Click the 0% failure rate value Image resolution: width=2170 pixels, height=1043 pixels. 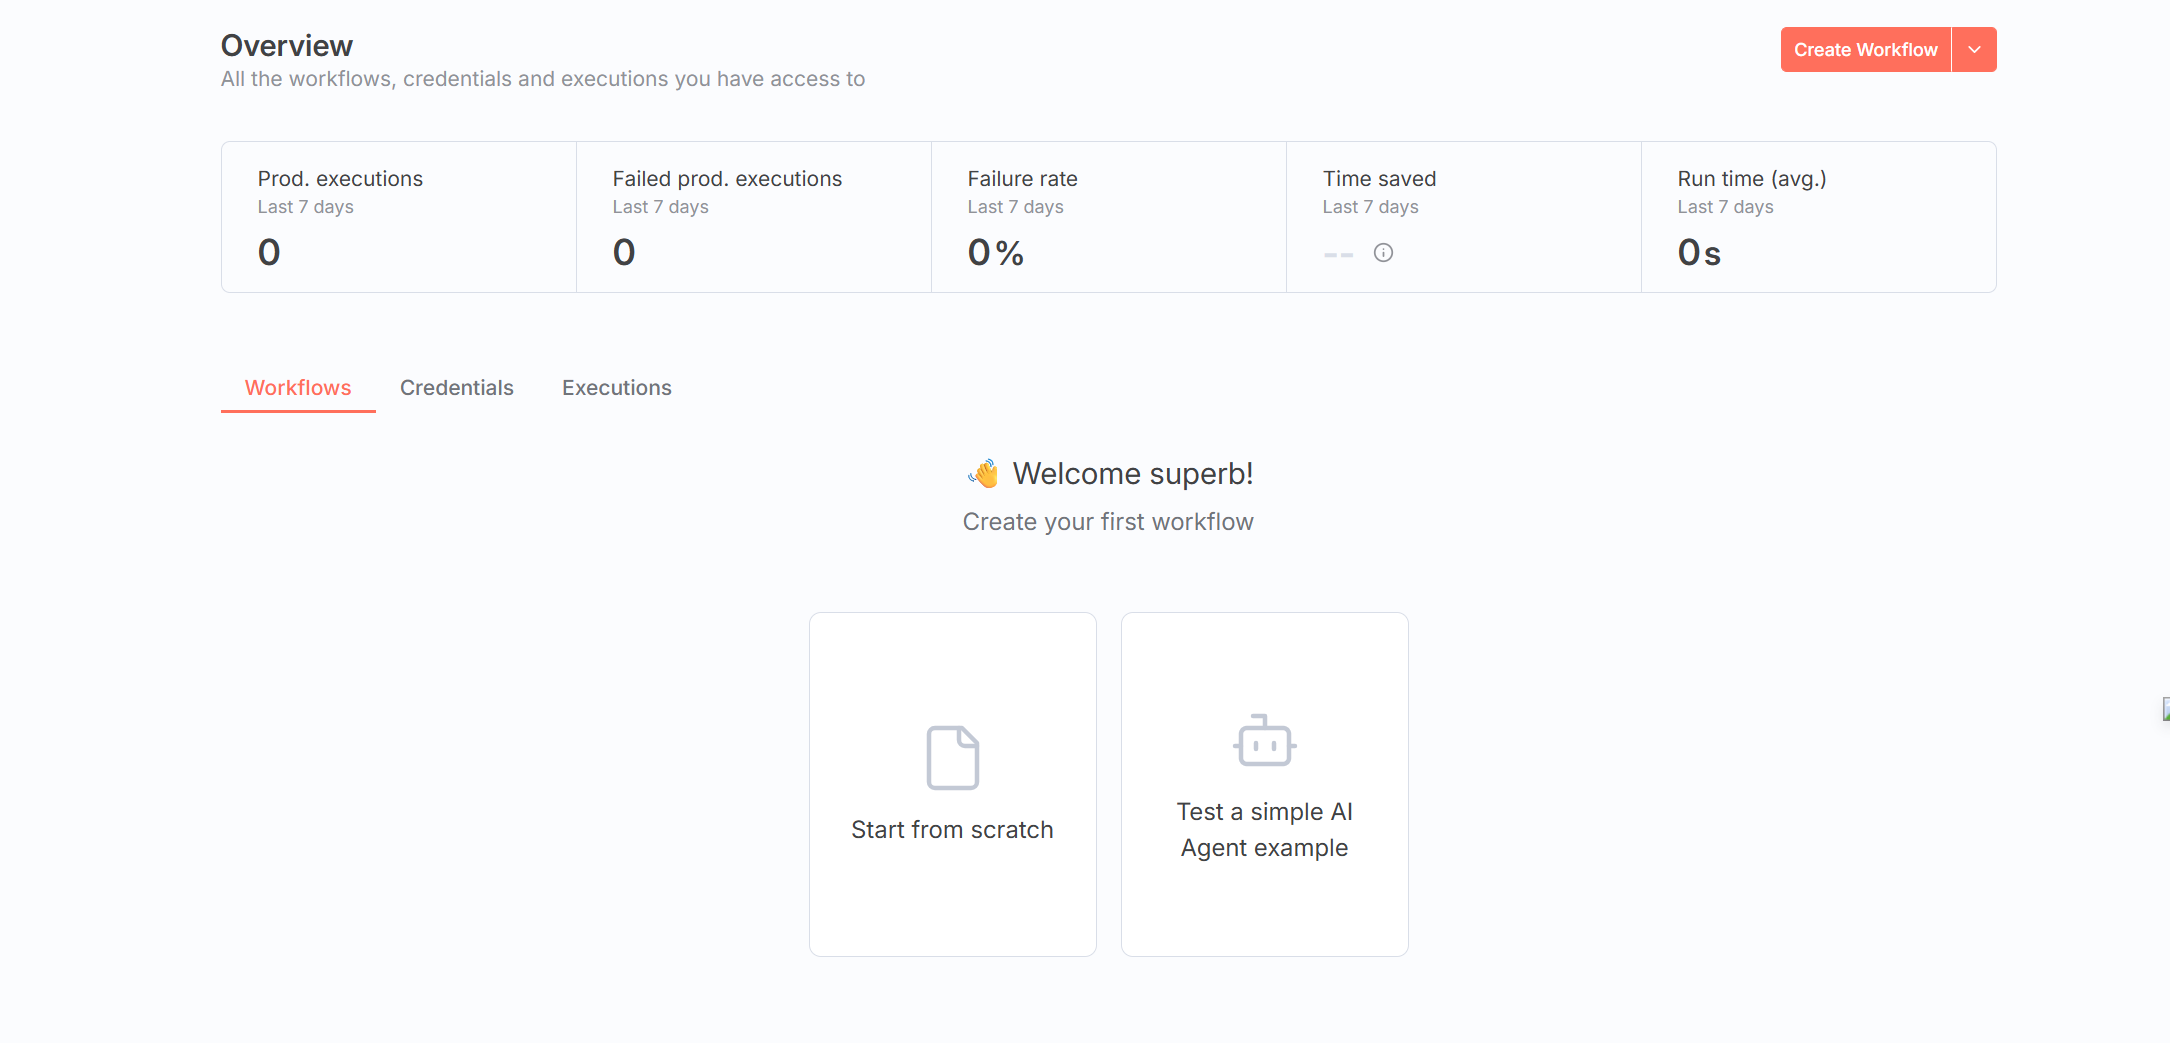tap(996, 252)
